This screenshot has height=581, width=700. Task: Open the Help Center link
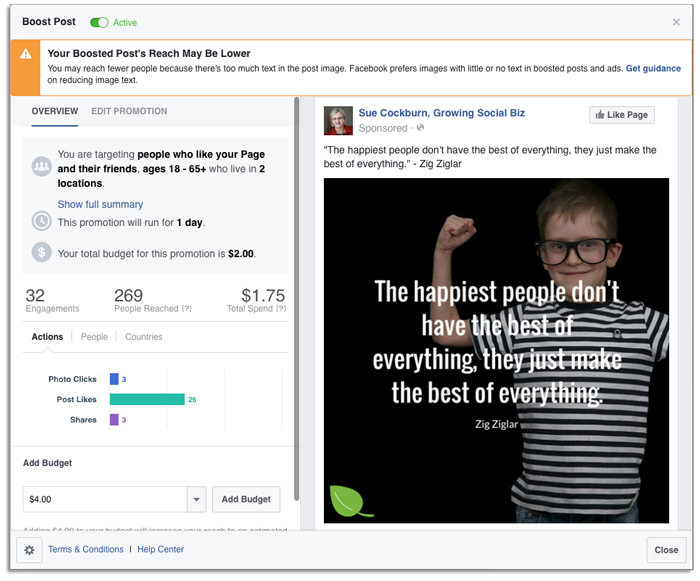pyautogui.click(x=160, y=549)
